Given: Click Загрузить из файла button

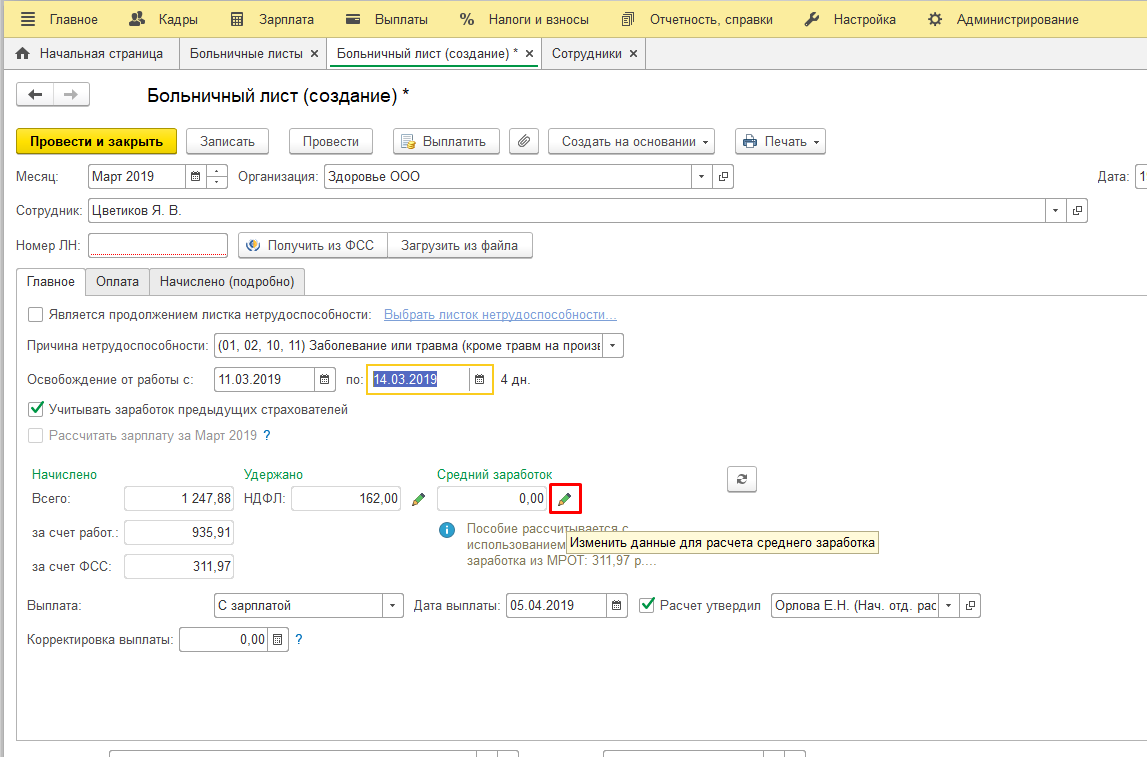Looking at the screenshot, I should [x=459, y=245].
